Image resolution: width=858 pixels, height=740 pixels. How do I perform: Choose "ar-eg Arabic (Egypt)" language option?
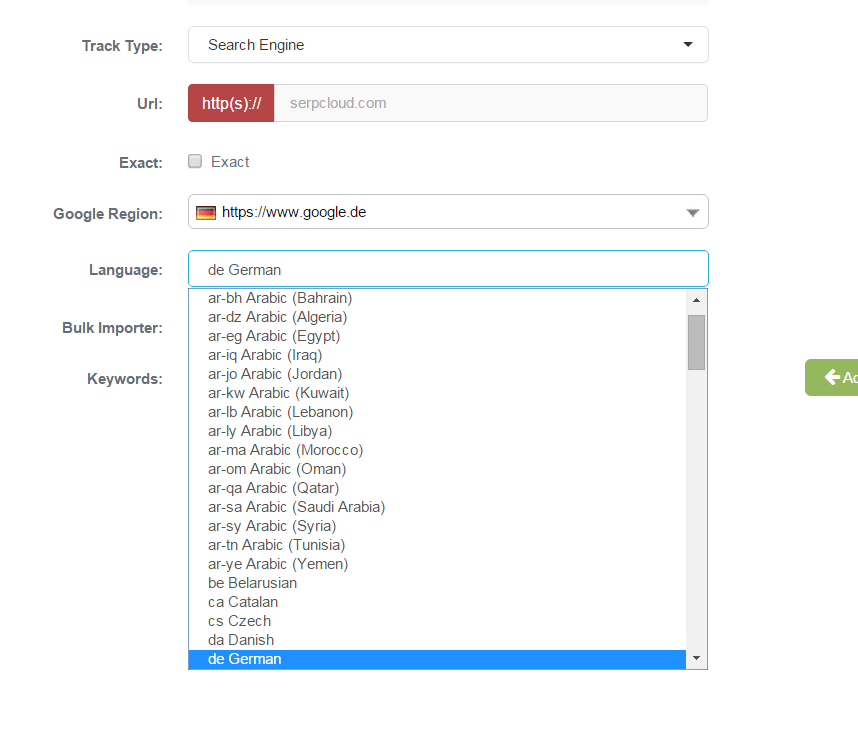tap(274, 336)
